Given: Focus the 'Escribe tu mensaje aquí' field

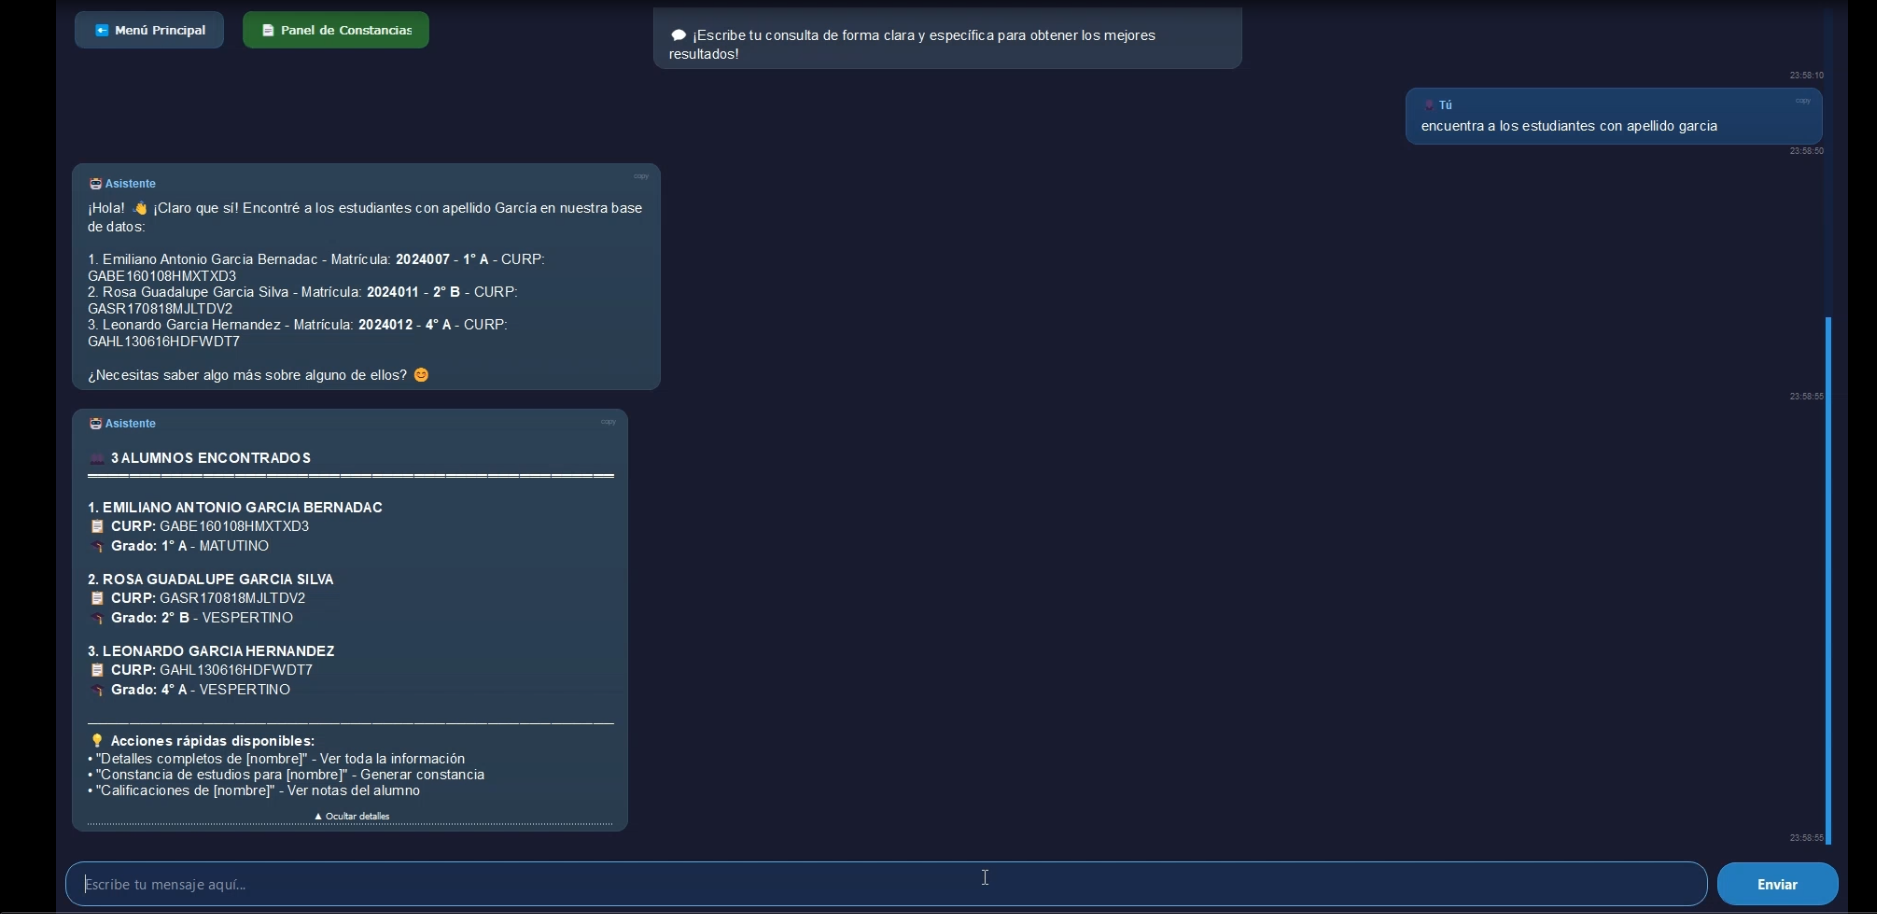Looking at the screenshot, I should [885, 884].
